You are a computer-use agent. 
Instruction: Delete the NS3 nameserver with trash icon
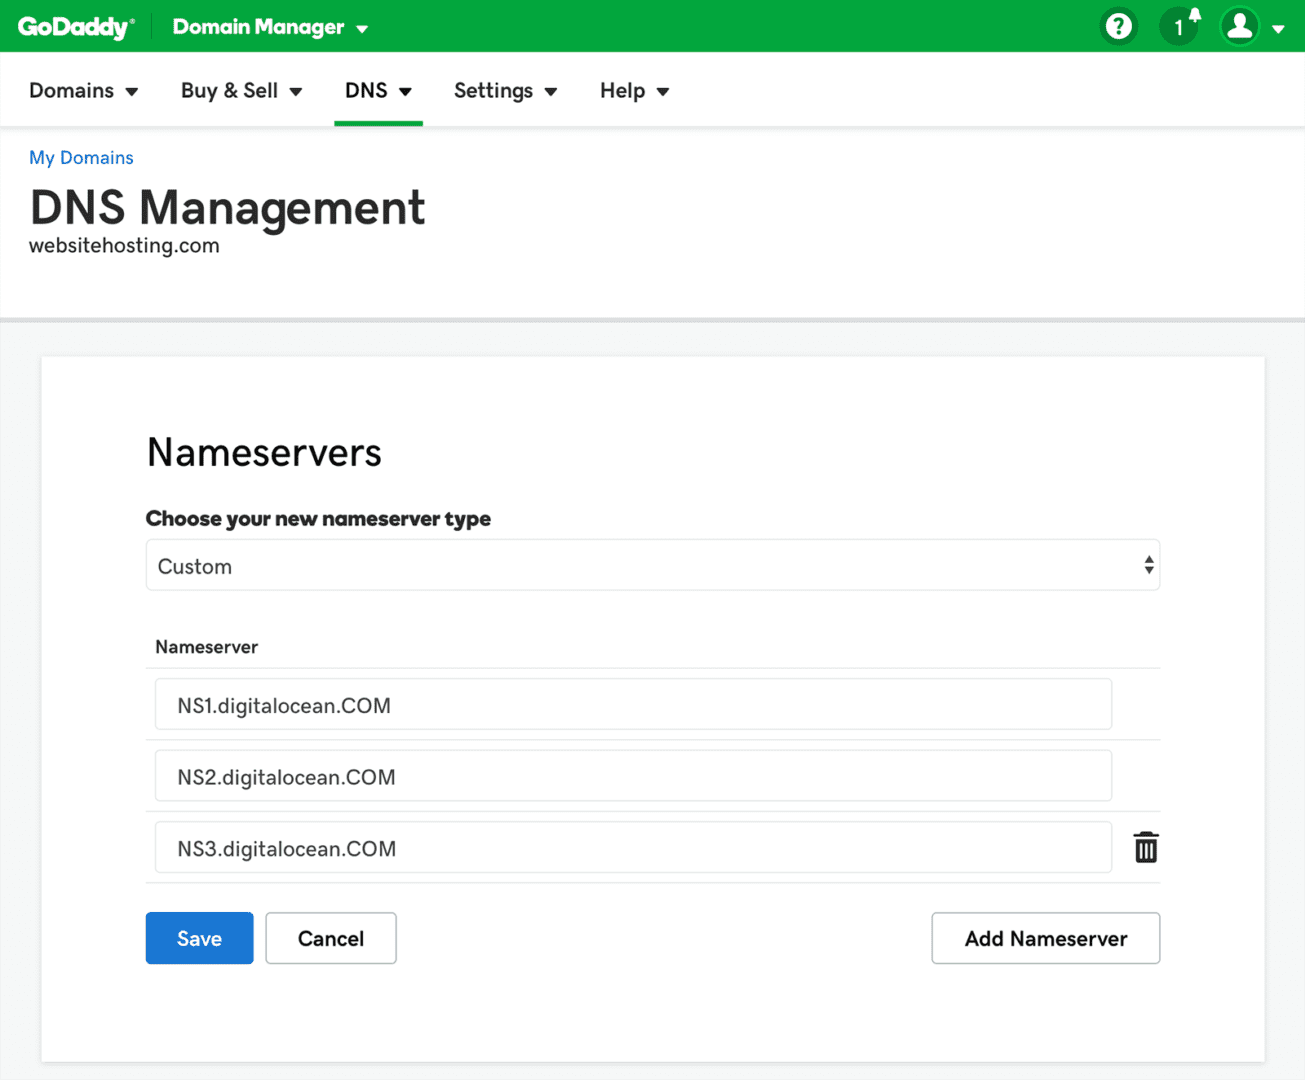(x=1146, y=848)
